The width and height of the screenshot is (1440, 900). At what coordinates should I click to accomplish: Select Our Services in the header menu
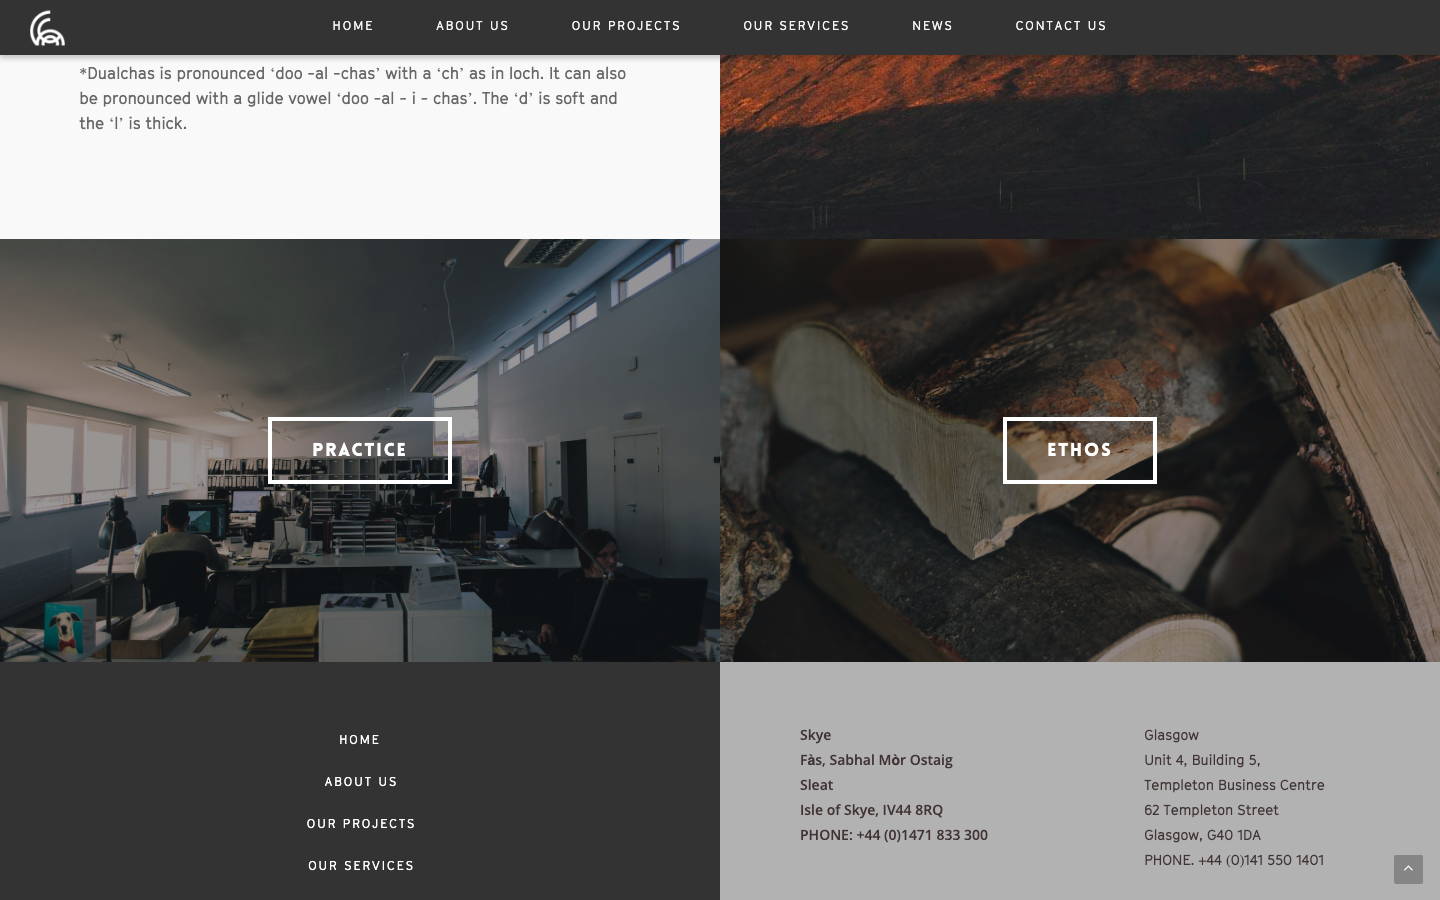tap(796, 26)
